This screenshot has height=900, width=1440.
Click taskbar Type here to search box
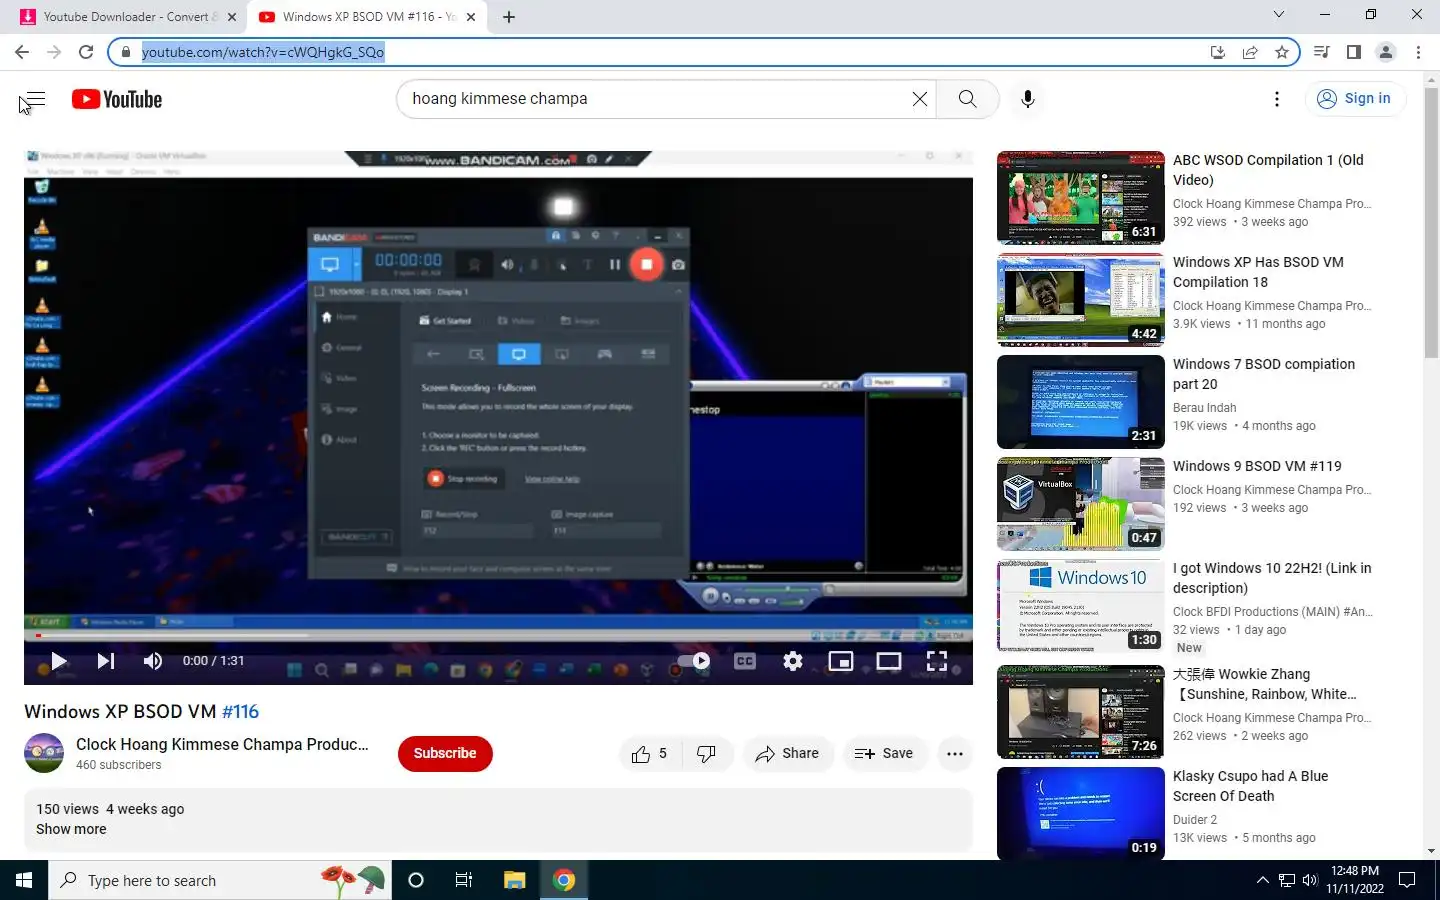pyautogui.click(x=220, y=880)
